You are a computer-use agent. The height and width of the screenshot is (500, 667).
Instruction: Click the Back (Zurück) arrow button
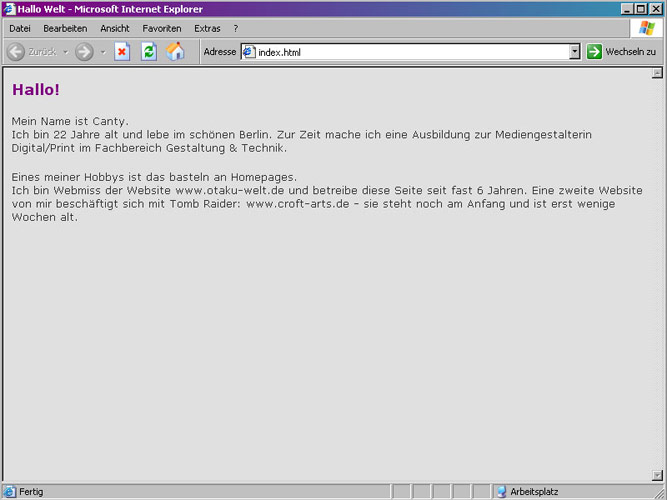tap(16, 52)
